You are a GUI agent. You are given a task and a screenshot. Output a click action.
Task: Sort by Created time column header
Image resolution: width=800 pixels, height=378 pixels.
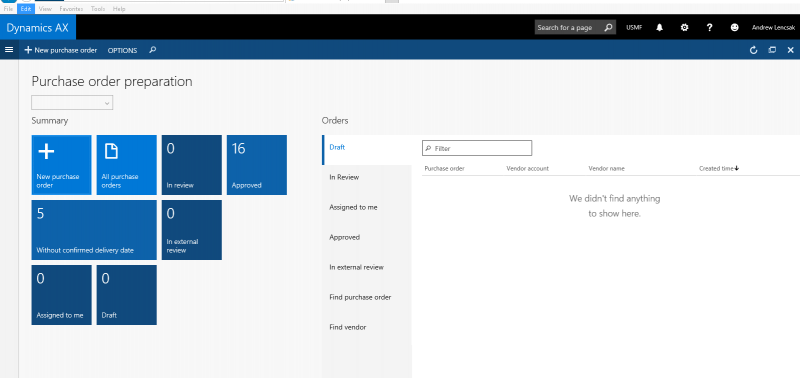[719, 168]
